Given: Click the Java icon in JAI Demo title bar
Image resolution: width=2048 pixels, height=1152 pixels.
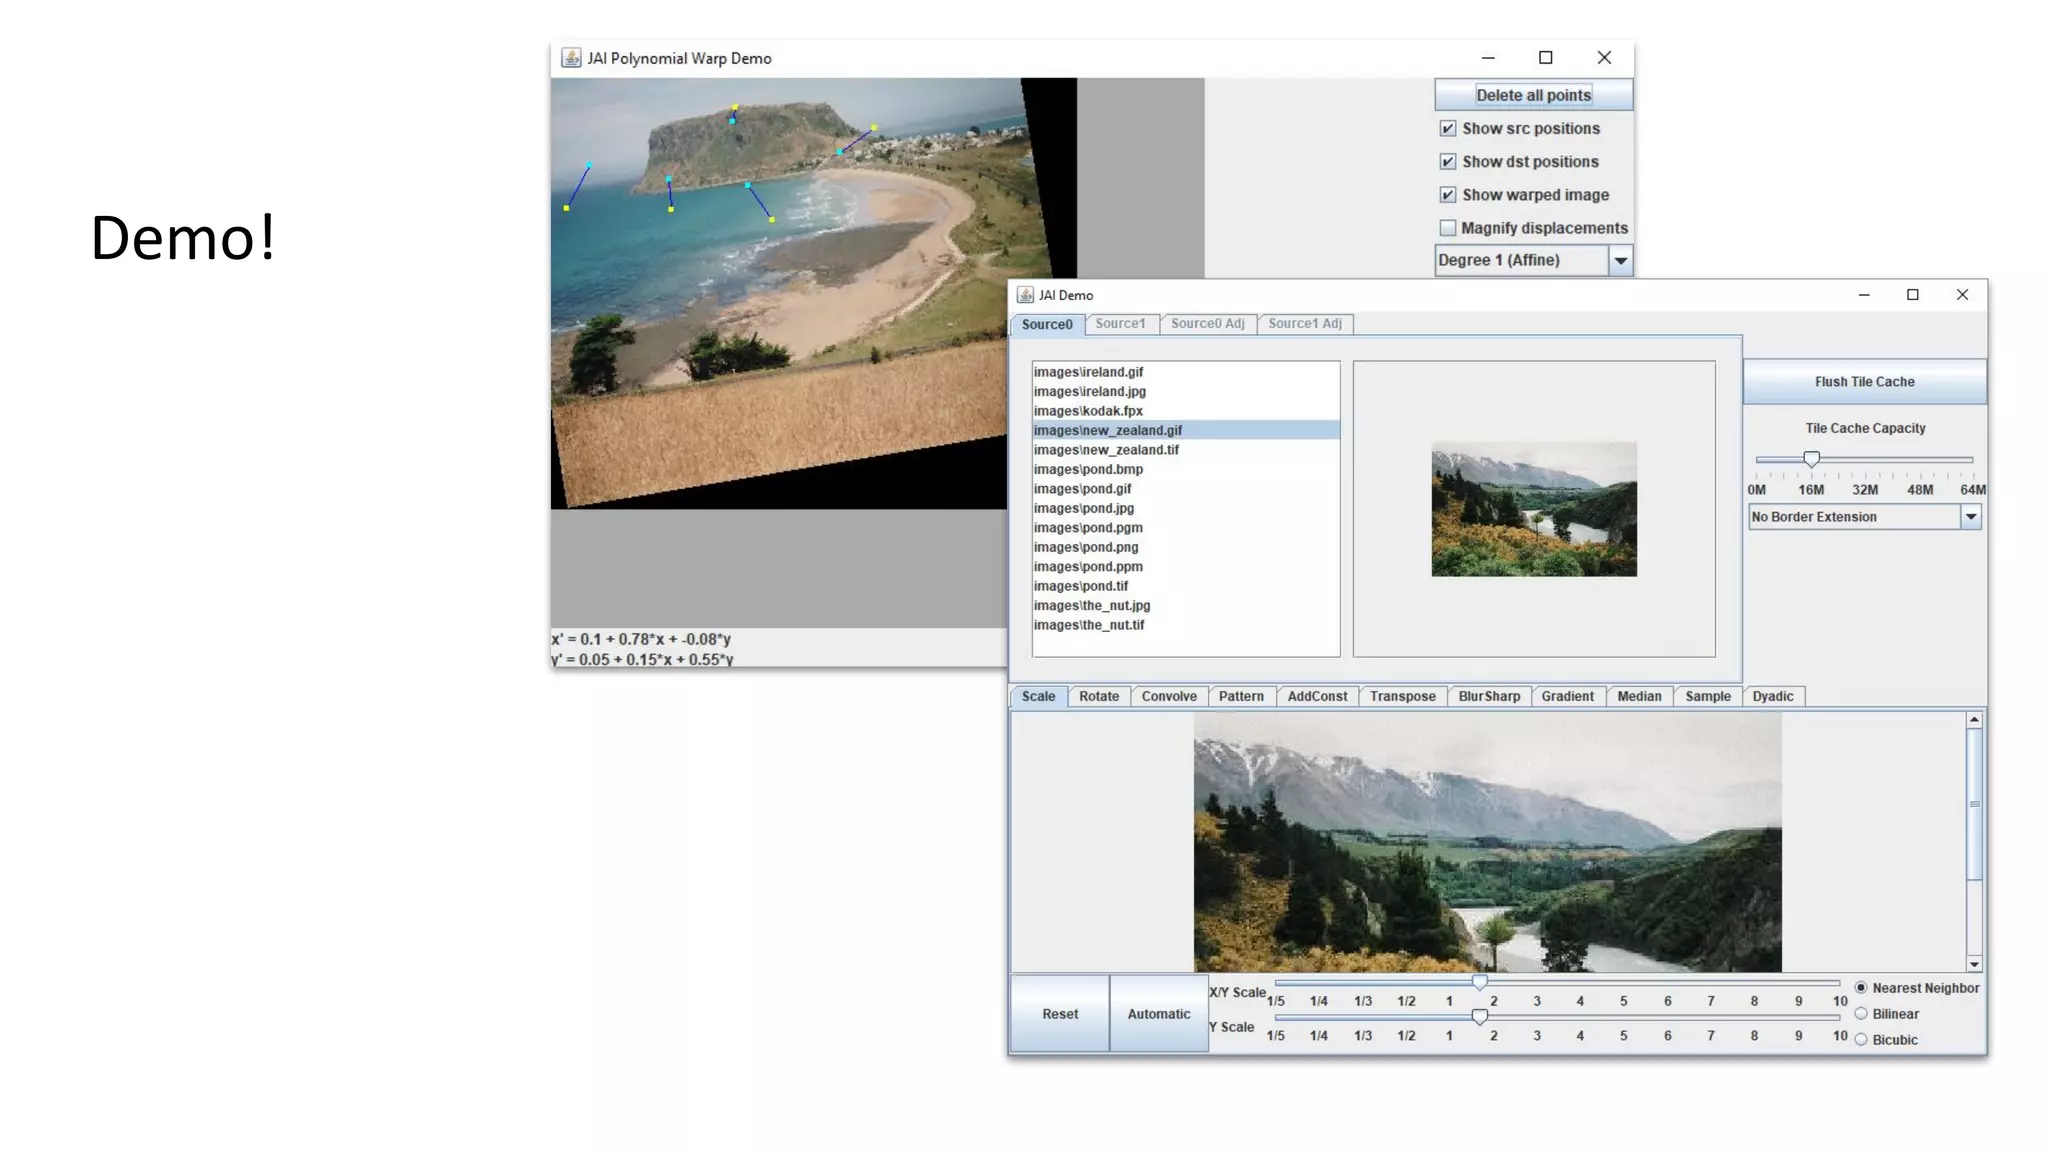Looking at the screenshot, I should [x=1025, y=295].
